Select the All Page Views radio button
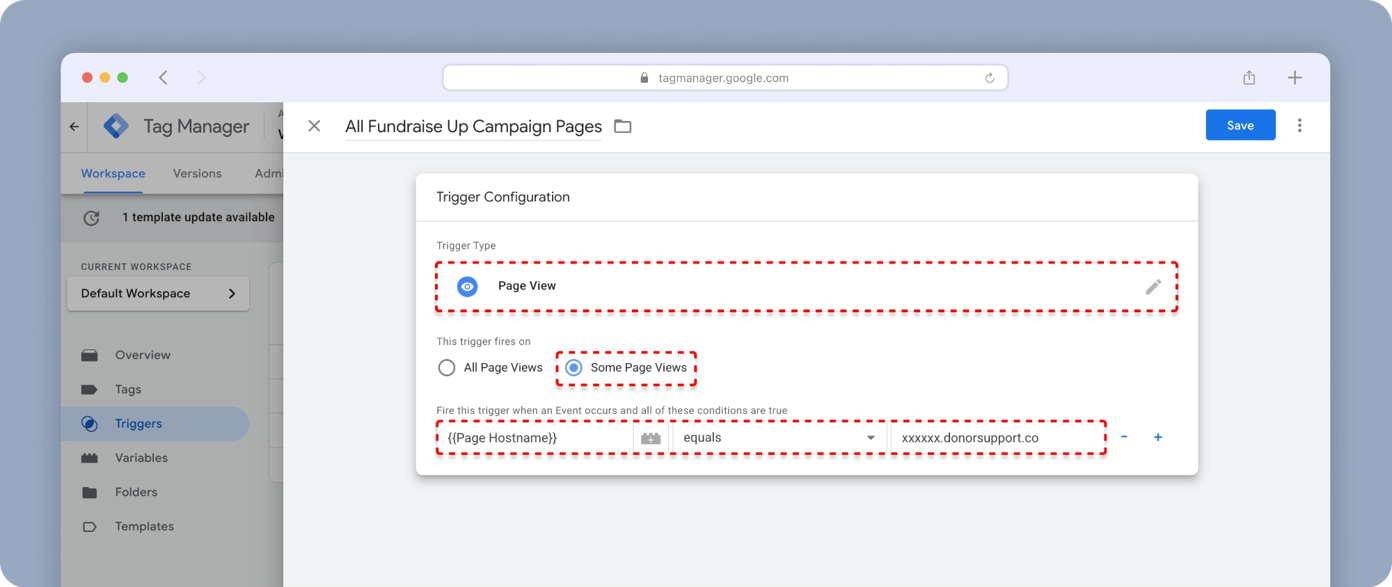Viewport: 1392px width, 587px height. pos(447,368)
